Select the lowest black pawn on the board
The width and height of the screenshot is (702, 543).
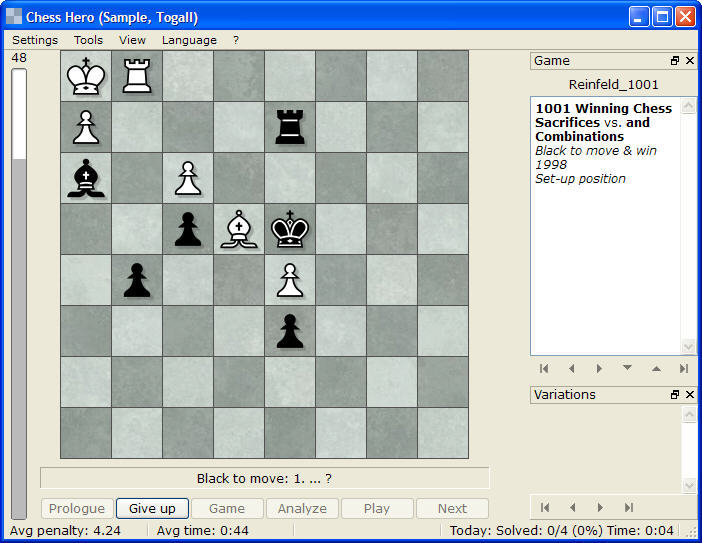click(290, 331)
